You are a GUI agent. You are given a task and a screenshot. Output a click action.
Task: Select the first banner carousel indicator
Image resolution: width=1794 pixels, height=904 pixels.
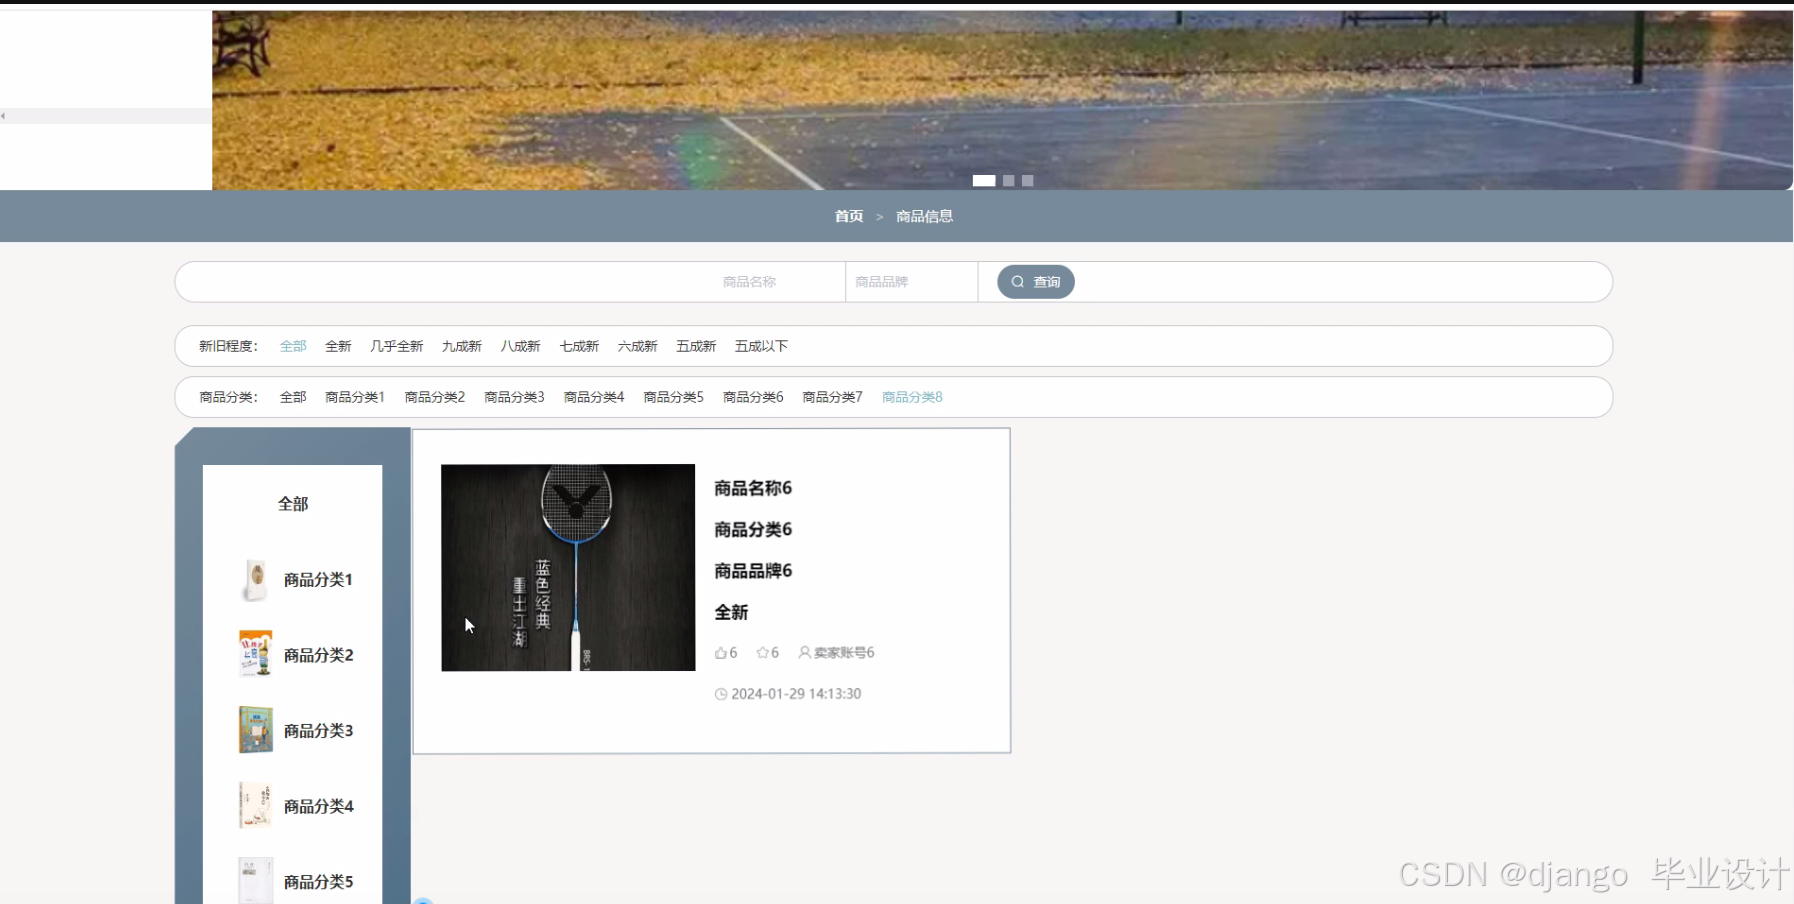coord(984,181)
